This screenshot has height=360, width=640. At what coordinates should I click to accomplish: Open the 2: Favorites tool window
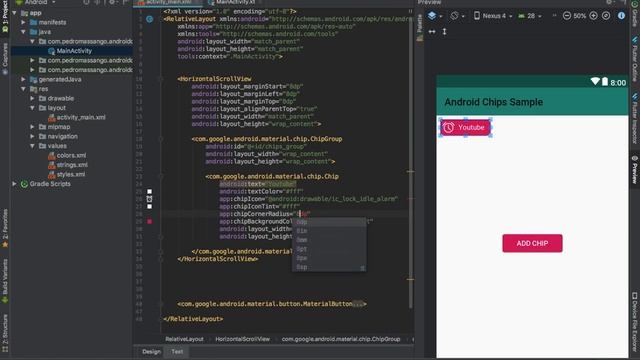click(5, 229)
